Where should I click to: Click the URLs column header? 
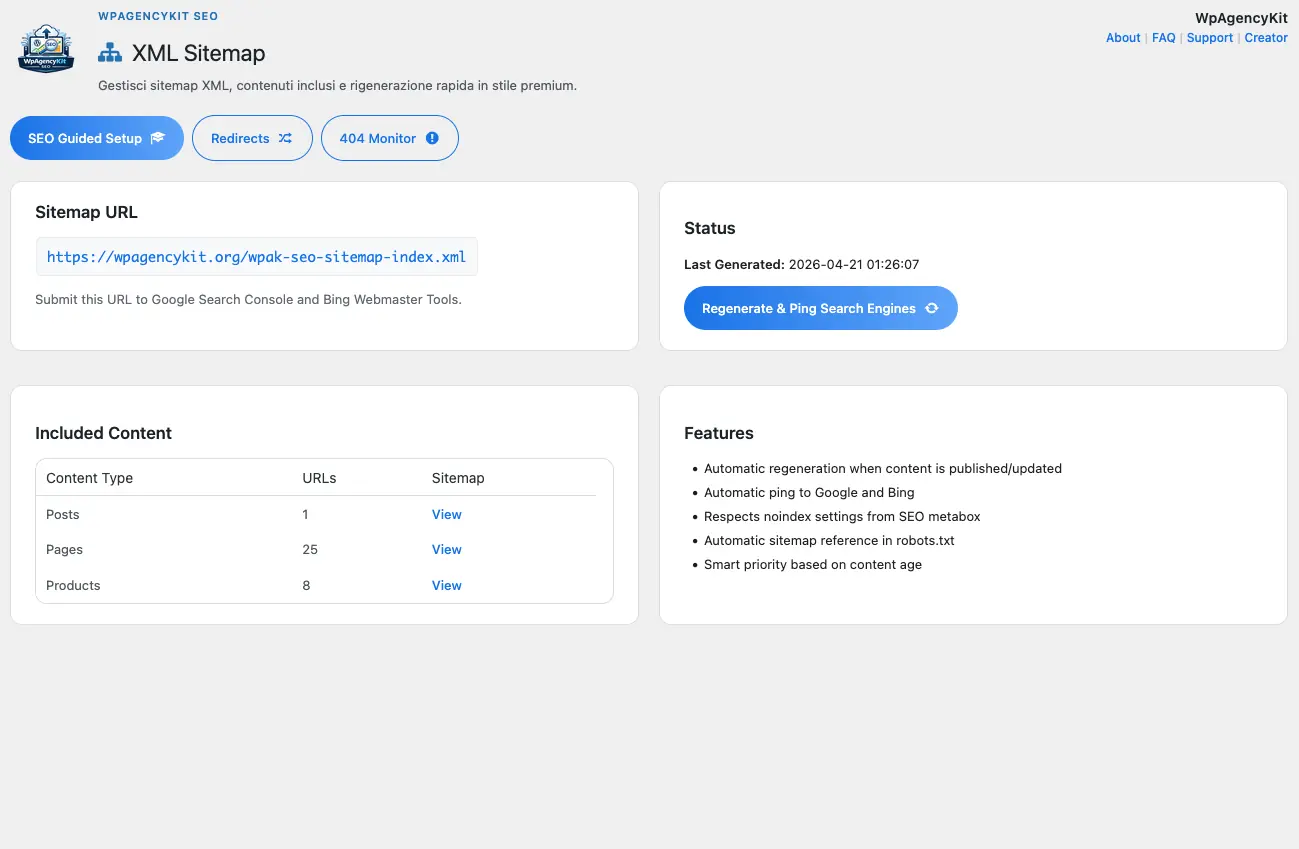[x=319, y=478]
